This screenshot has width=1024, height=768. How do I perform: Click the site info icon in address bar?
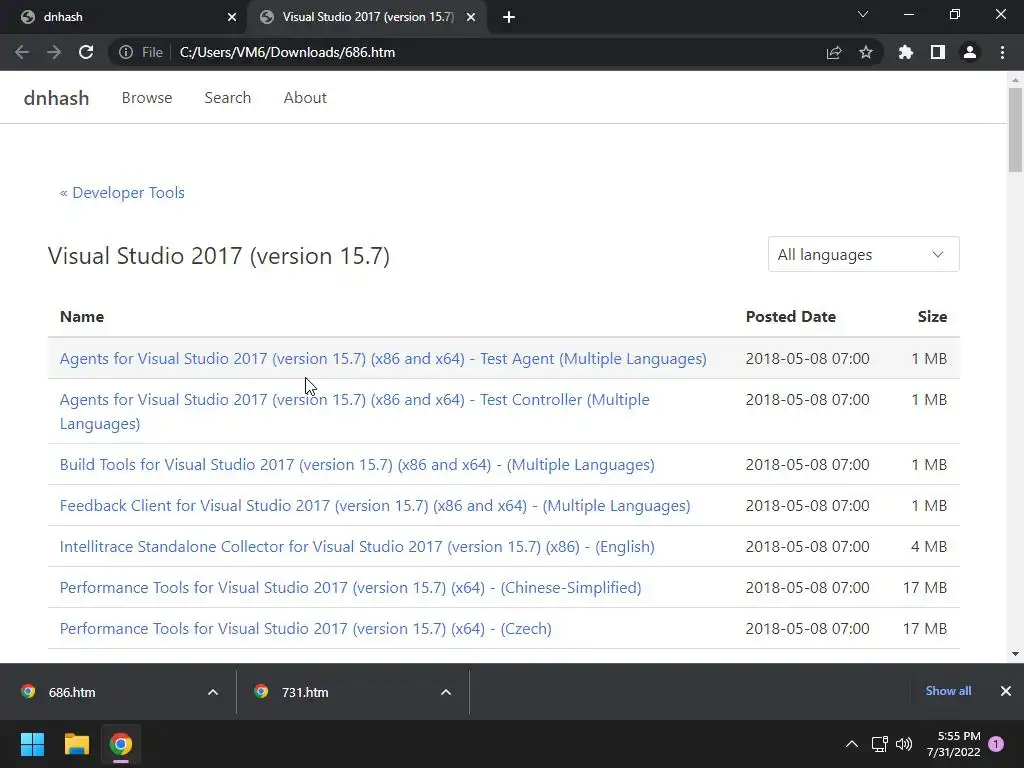[125, 52]
